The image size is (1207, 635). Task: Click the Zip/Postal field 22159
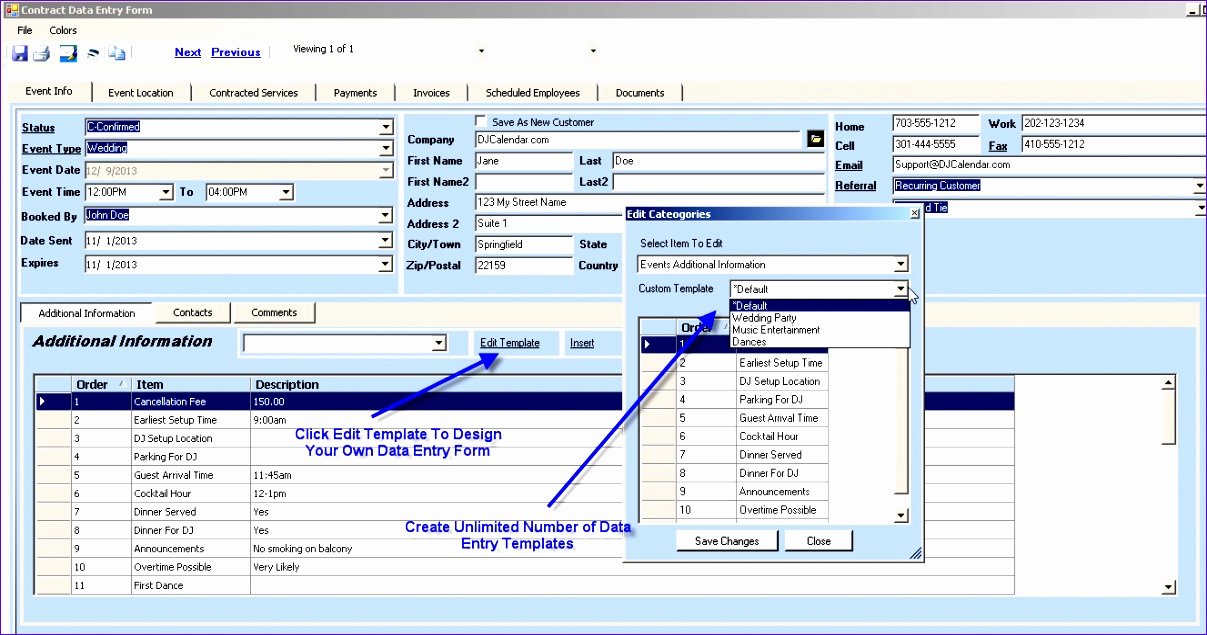524,266
